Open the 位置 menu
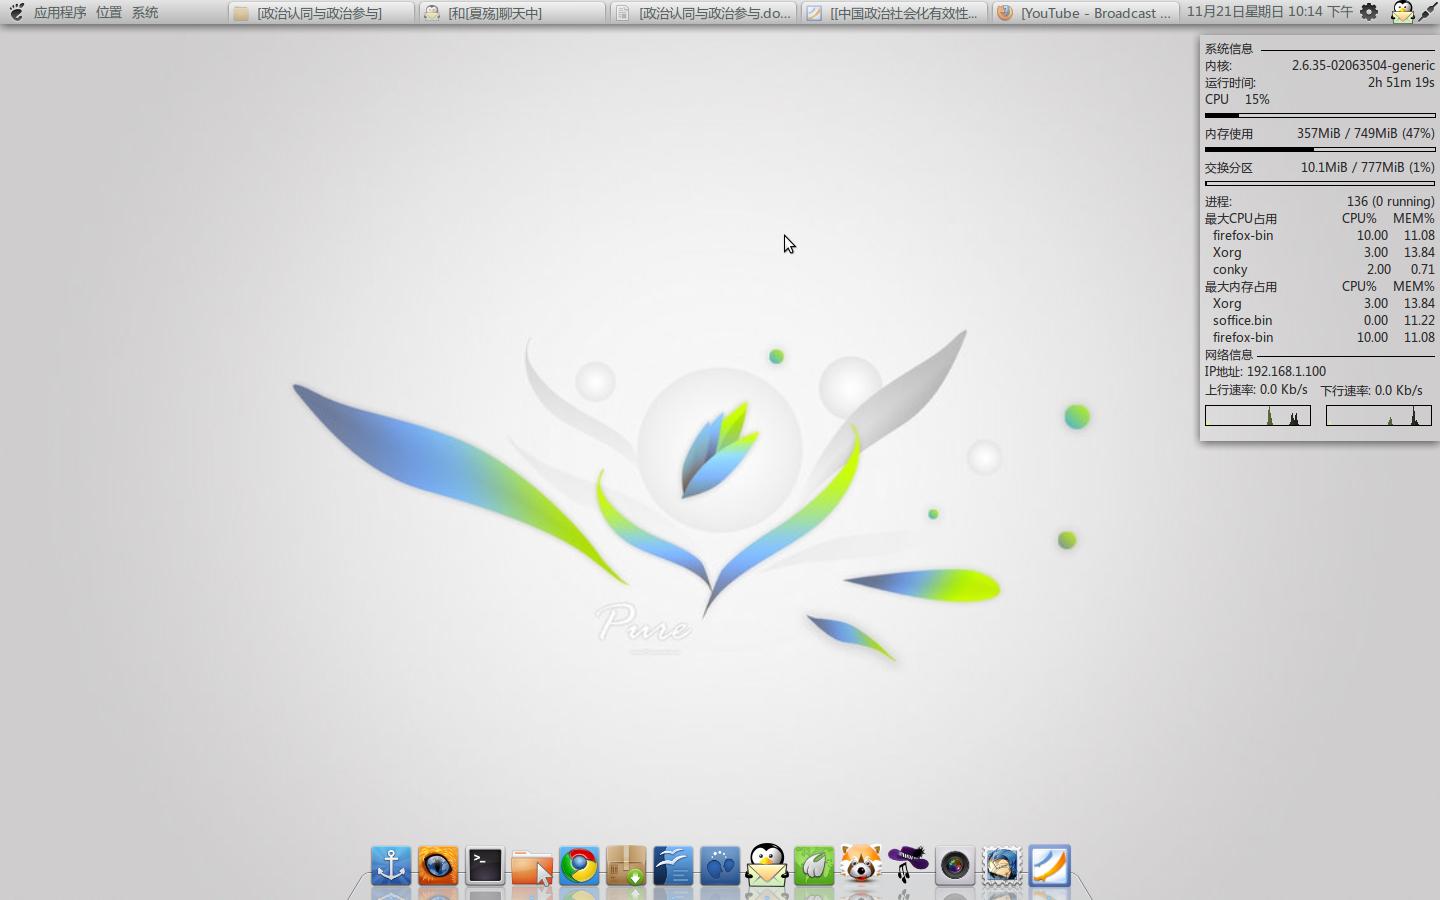Image resolution: width=1440 pixels, height=900 pixels. coord(109,13)
